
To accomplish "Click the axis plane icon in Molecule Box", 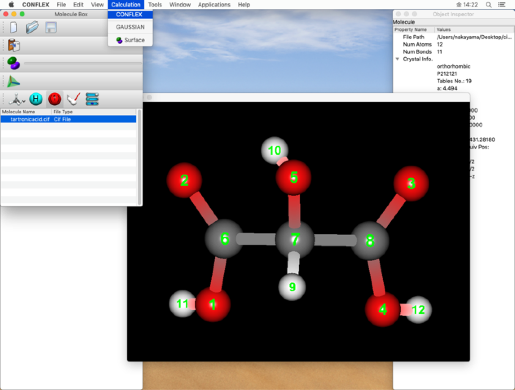I will pyautogui.click(x=14, y=81).
